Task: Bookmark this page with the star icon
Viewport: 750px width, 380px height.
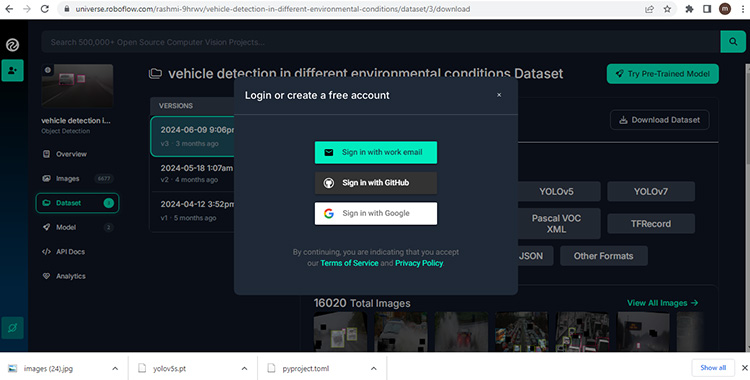Action: (667, 9)
